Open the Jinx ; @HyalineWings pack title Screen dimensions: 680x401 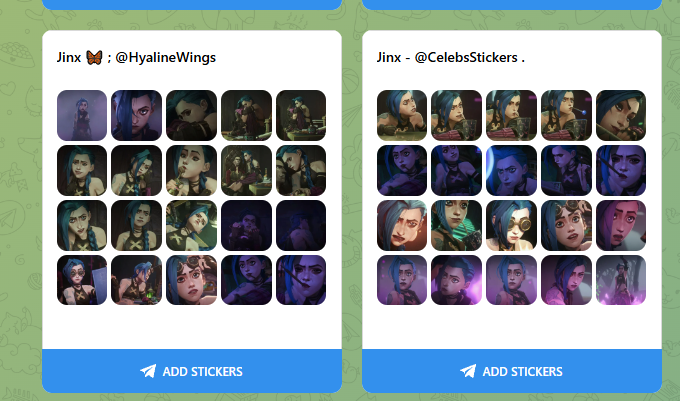[x=136, y=57]
